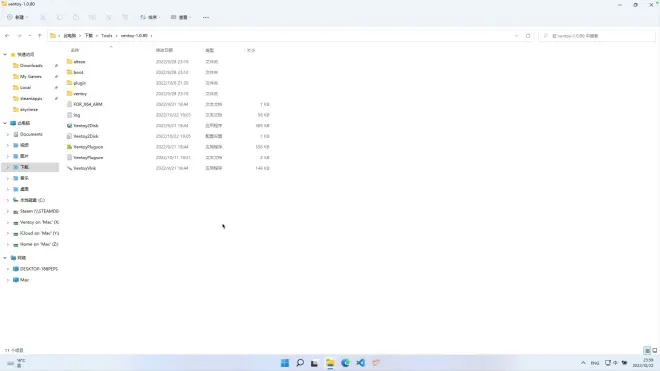Open the recent locations chevron

click(29, 36)
